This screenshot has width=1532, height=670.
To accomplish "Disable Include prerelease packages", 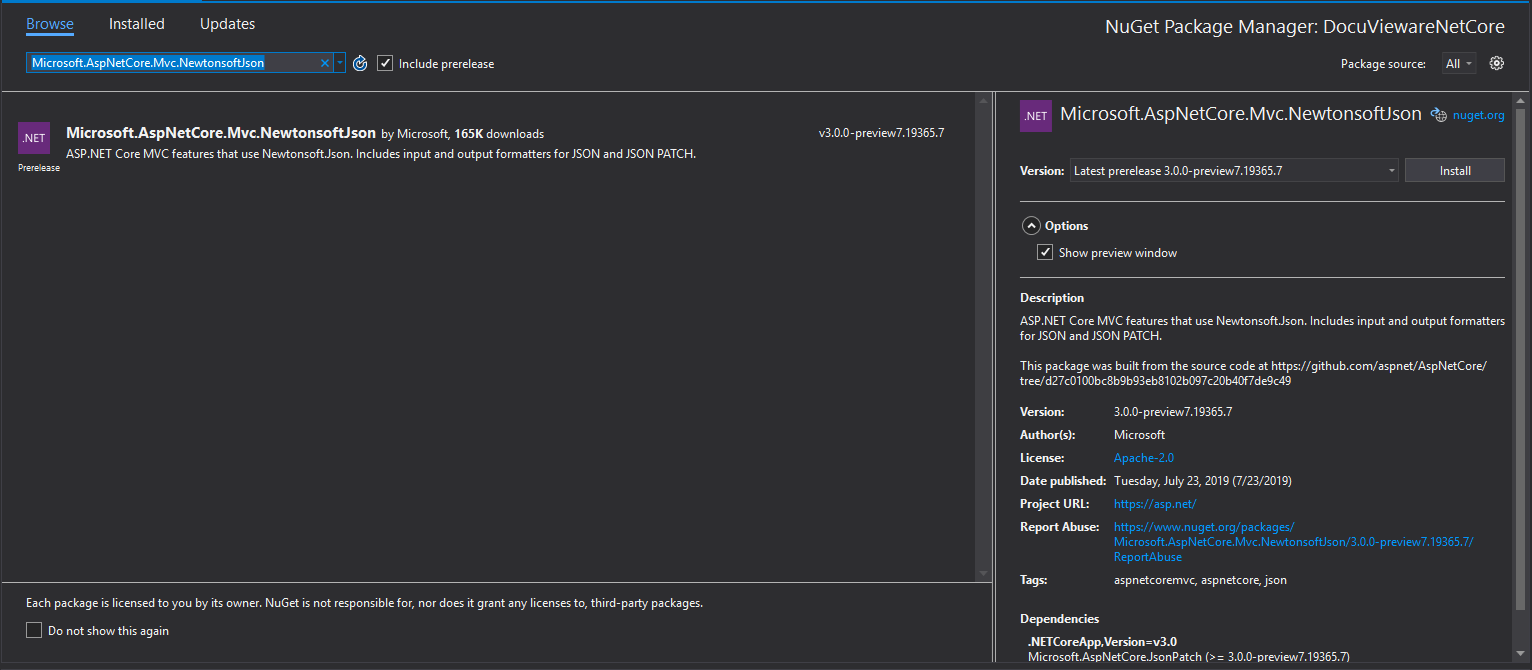I will [x=385, y=63].
